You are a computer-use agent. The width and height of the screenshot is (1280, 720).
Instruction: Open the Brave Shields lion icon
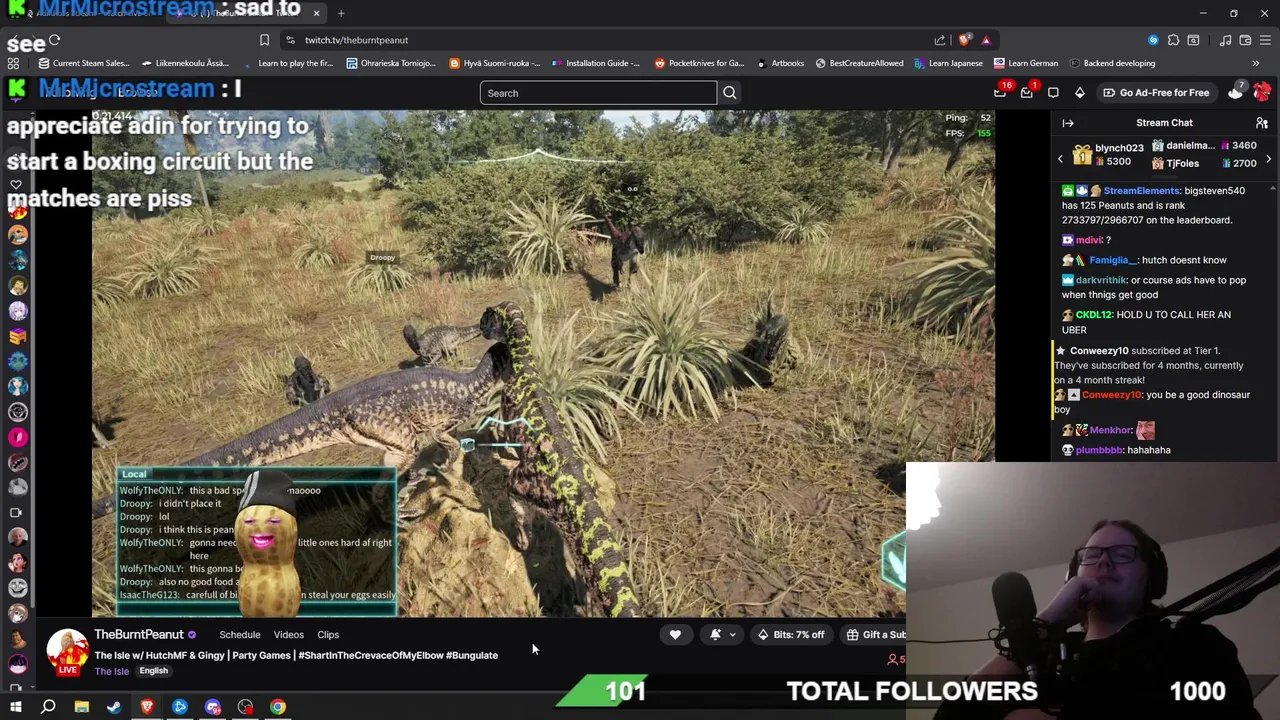point(964,40)
